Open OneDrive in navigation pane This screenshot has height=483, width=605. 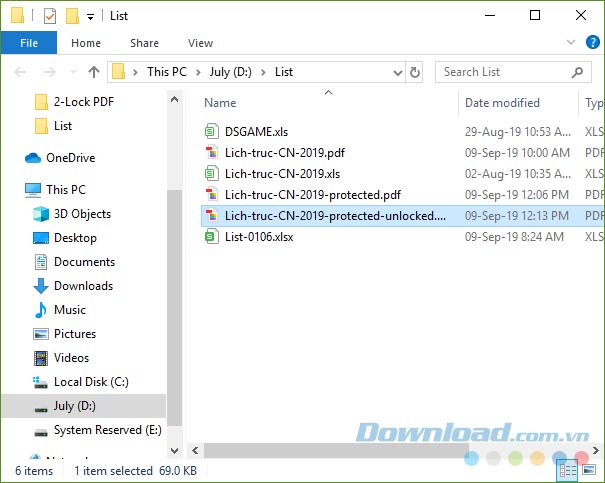point(60,158)
